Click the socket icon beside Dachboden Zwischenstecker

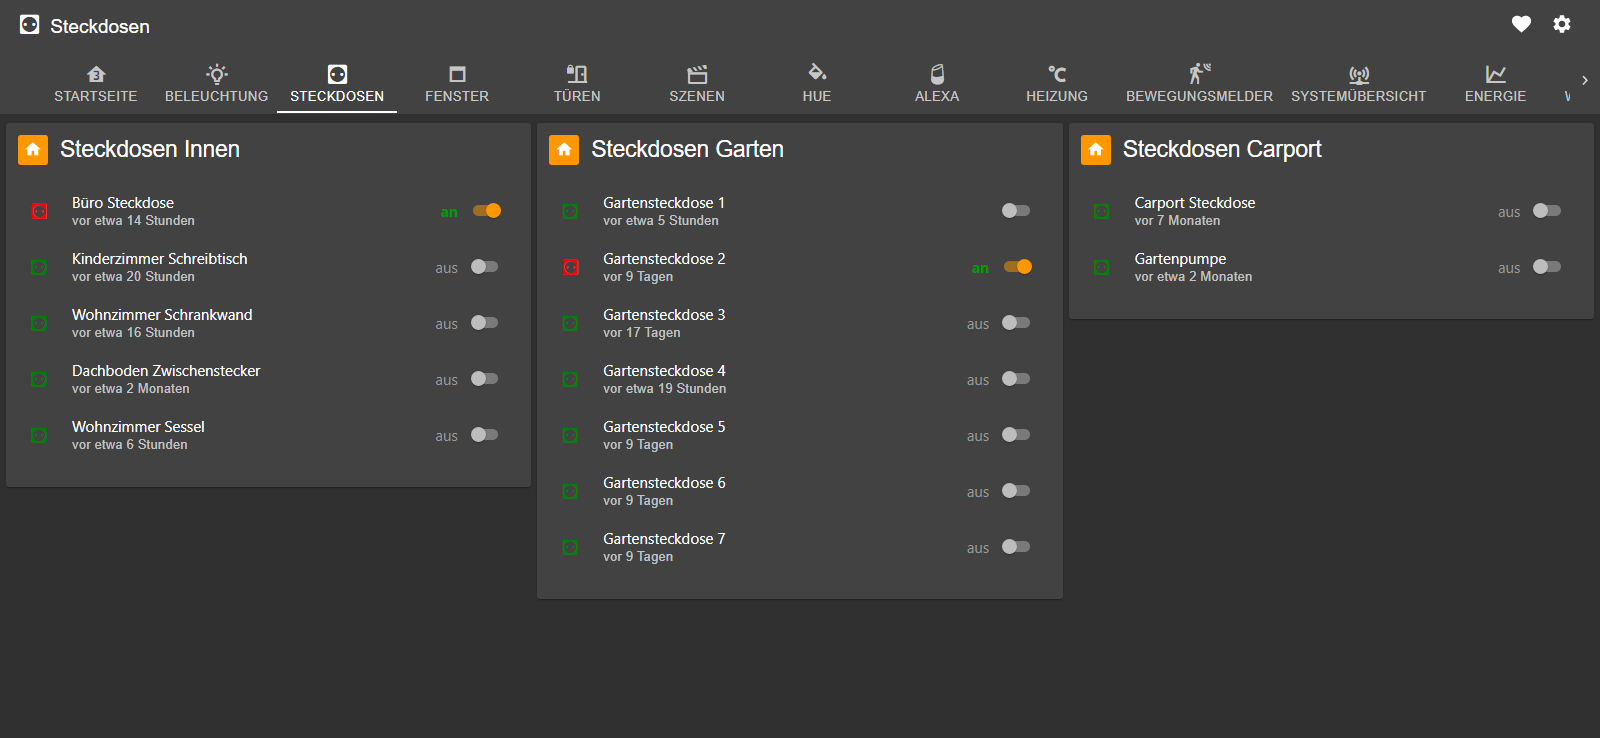tap(39, 379)
